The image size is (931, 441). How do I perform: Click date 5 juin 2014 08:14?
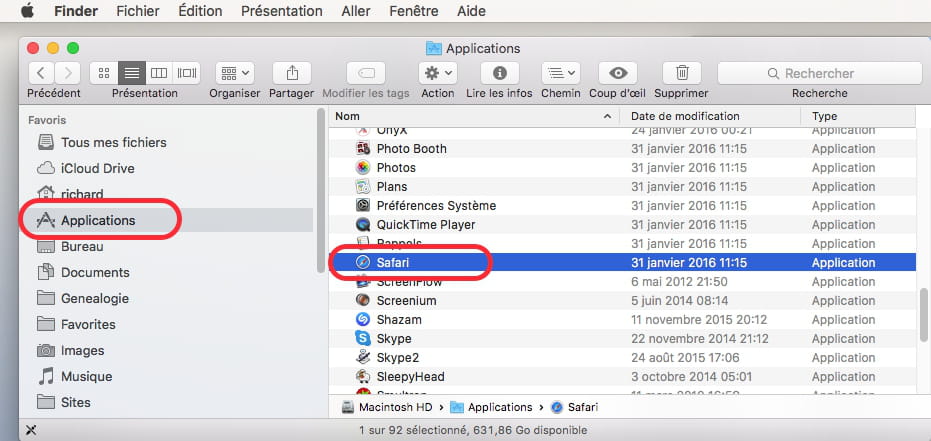tap(679, 300)
